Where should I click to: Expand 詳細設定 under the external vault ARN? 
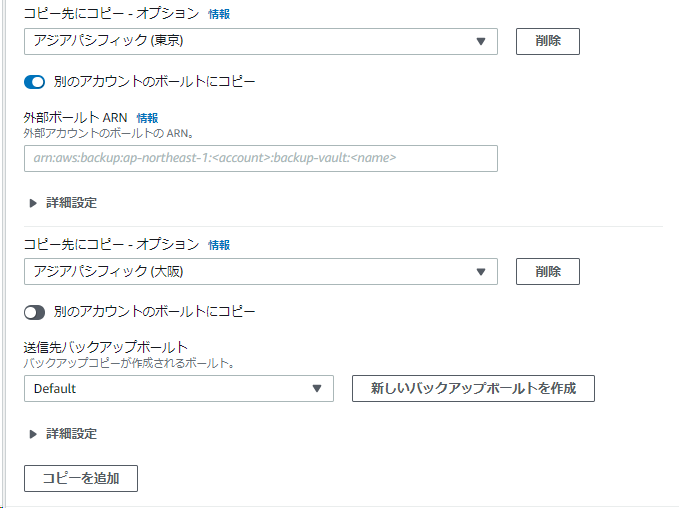tap(71, 203)
